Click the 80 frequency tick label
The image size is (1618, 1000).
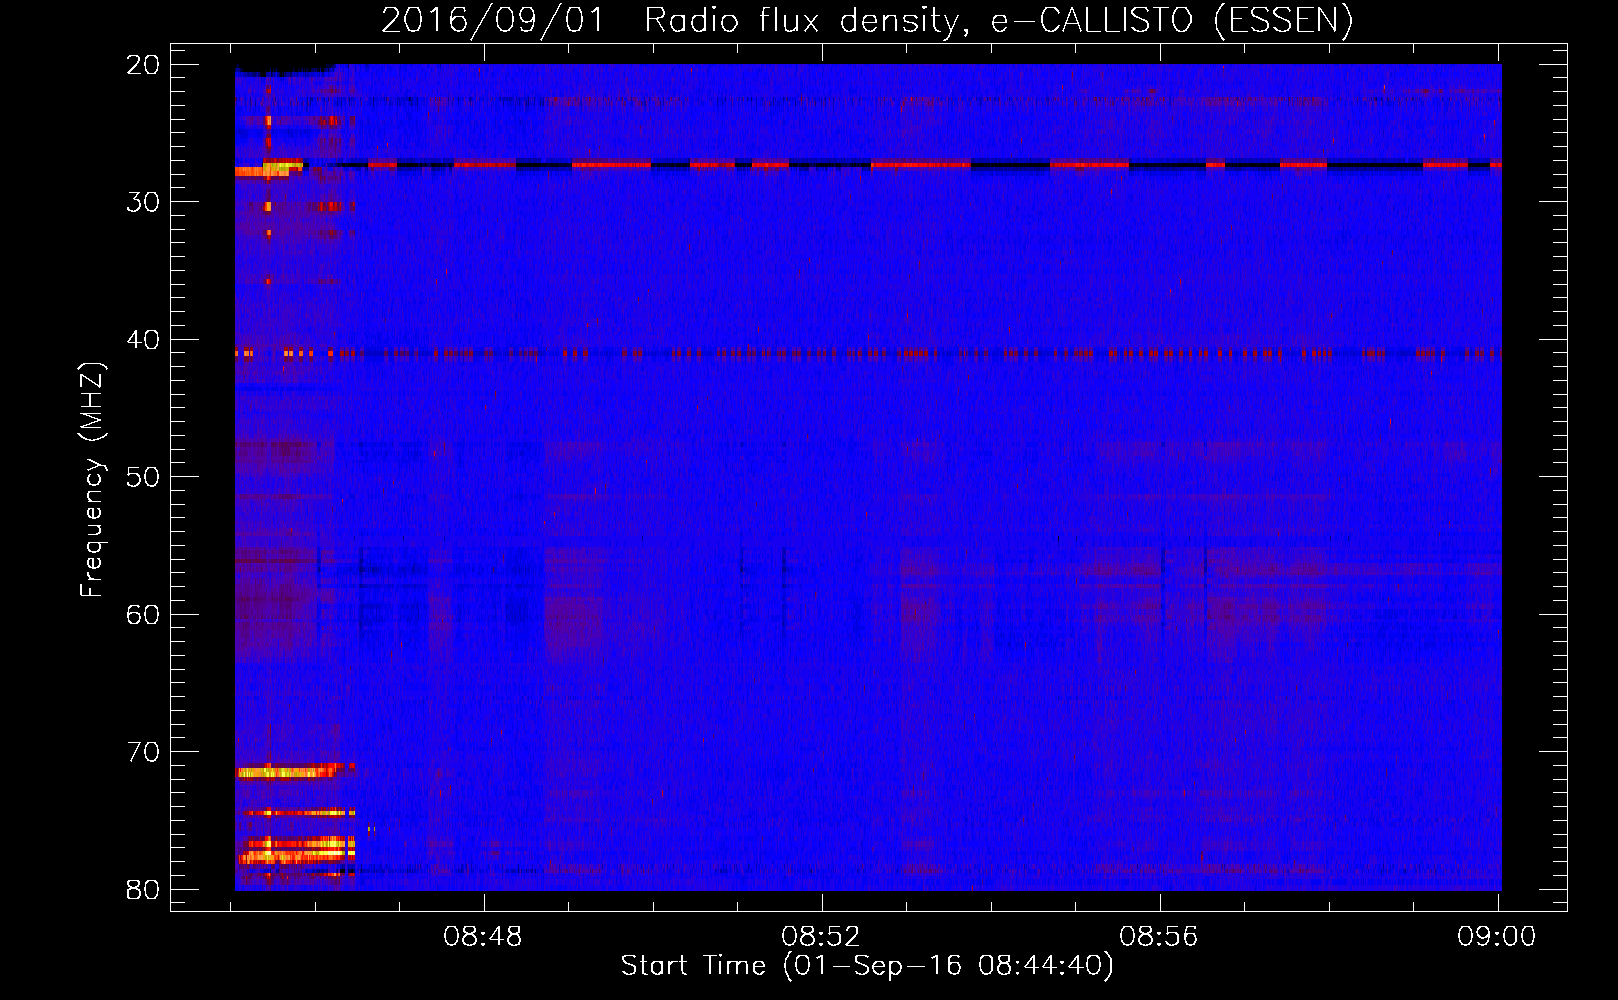[x=144, y=889]
